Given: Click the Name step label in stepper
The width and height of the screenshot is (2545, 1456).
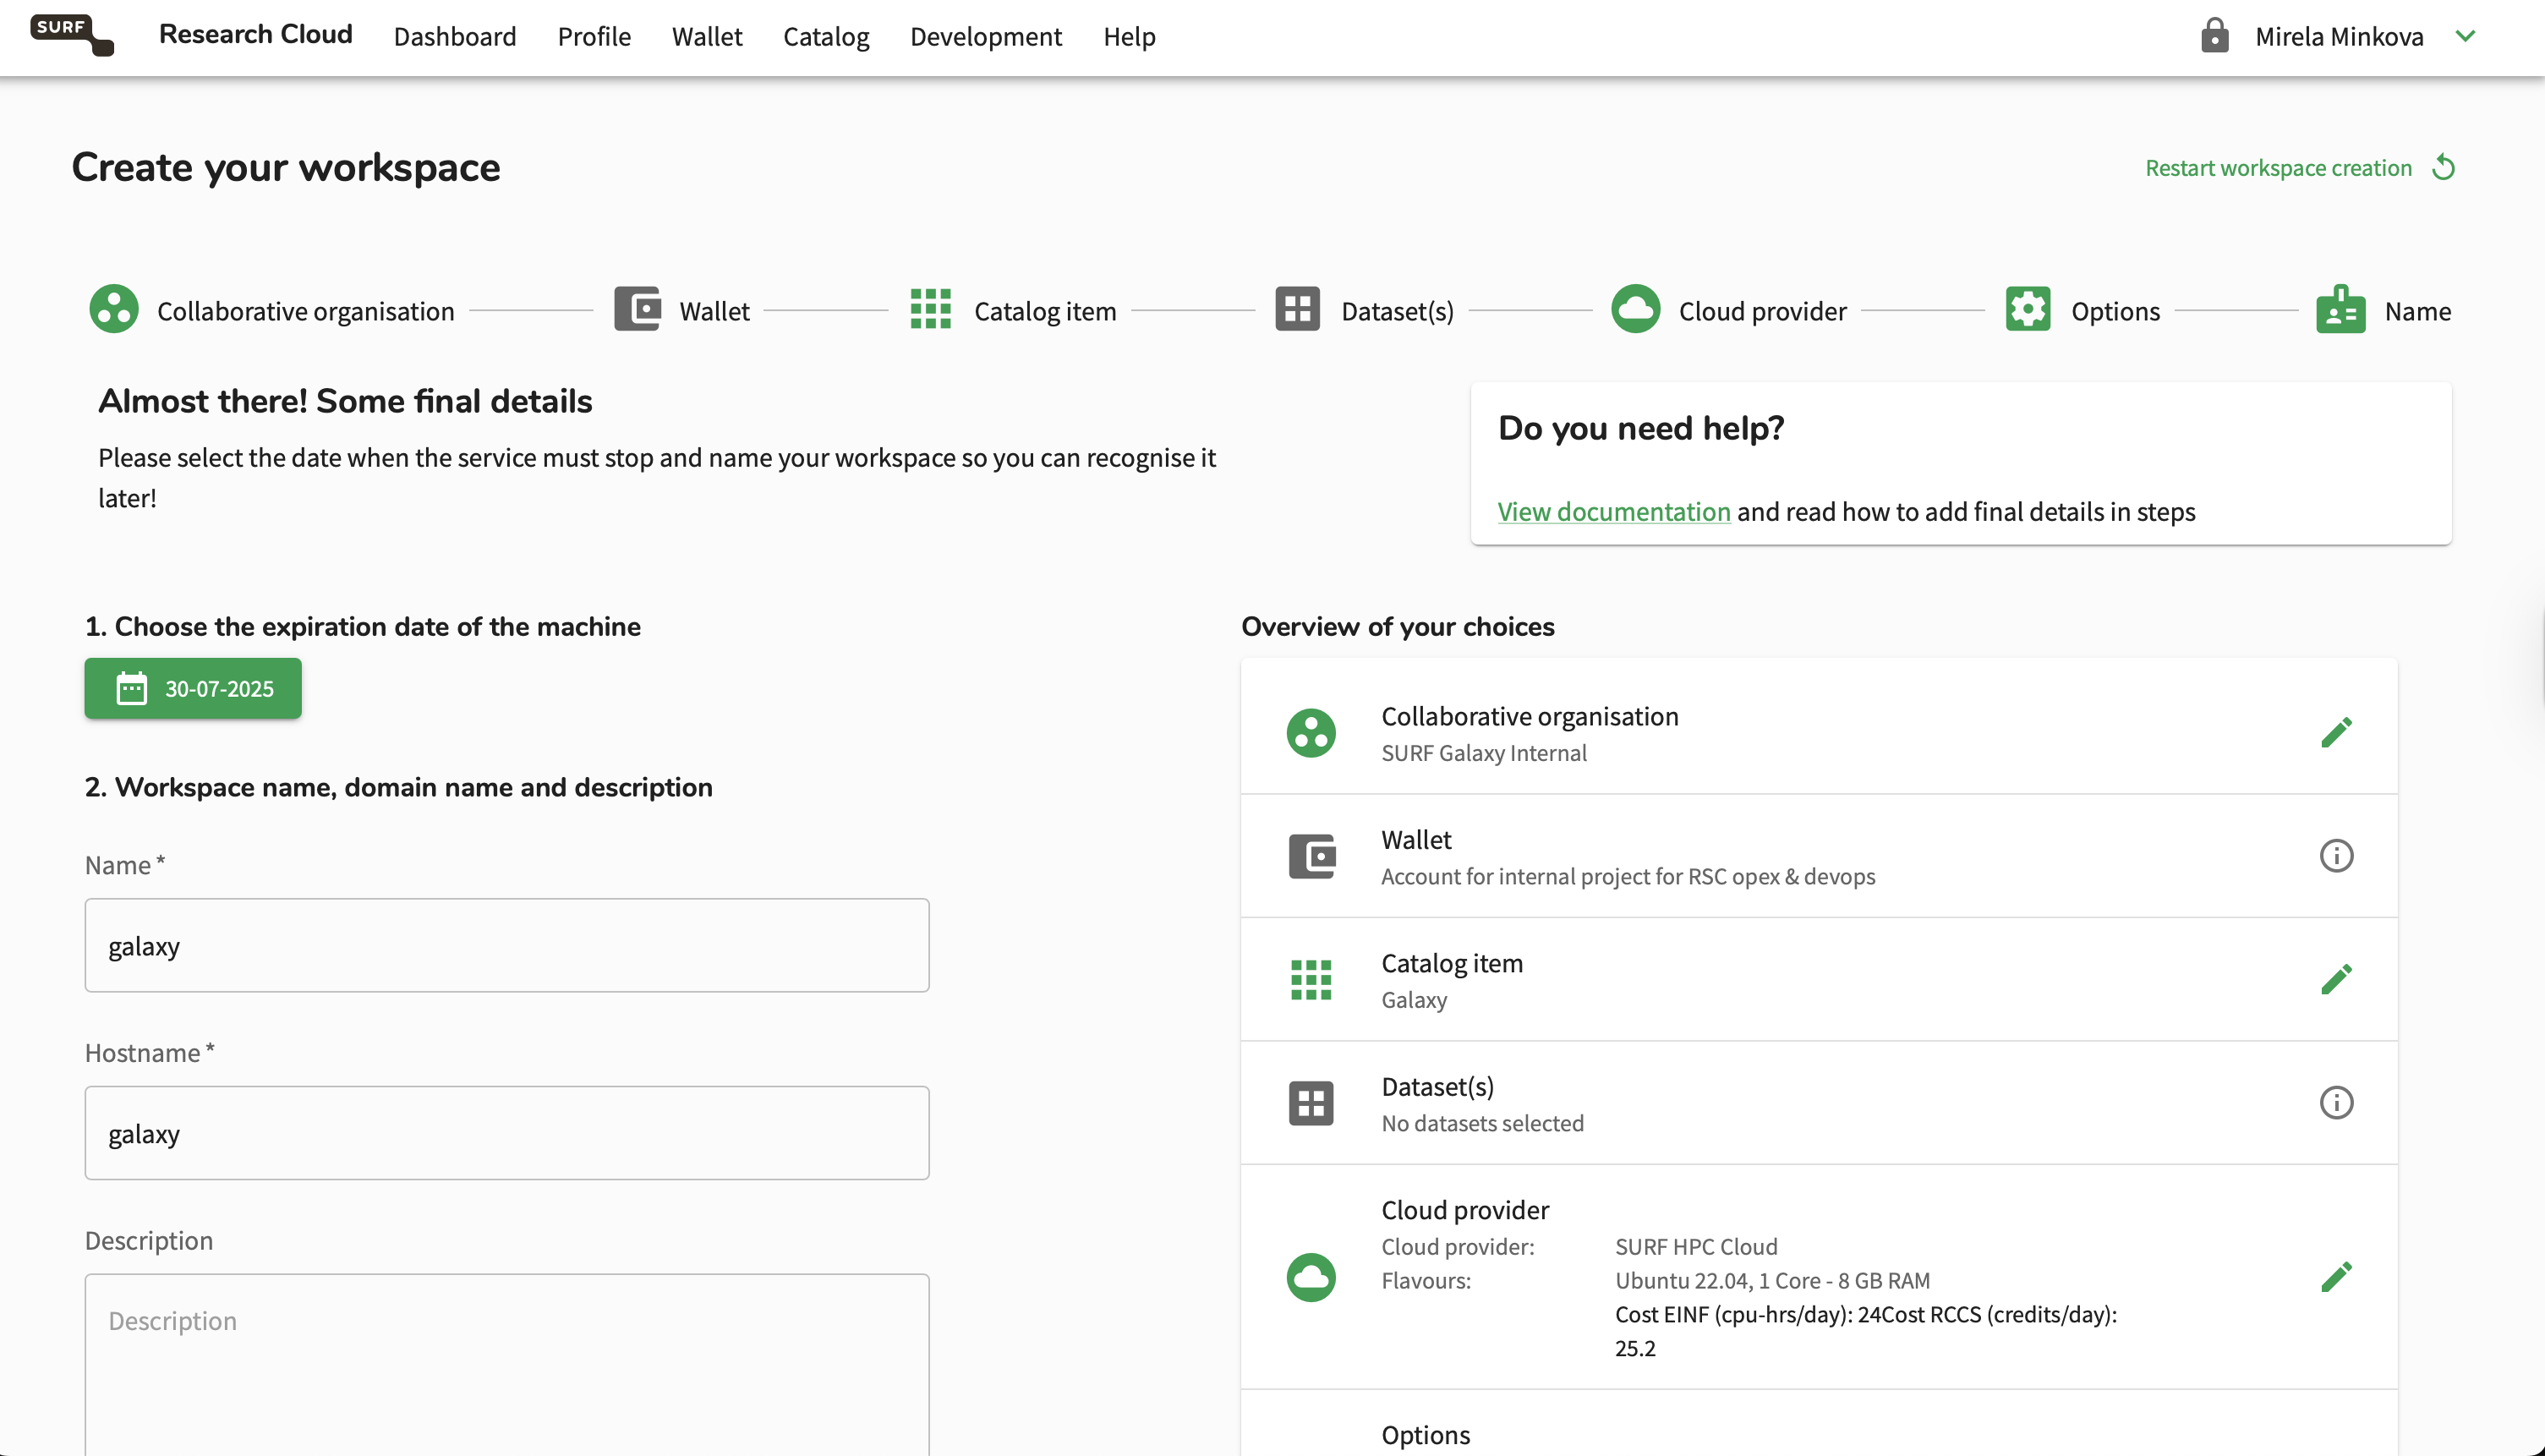Looking at the screenshot, I should pyautogui.click(x=2417, y=311).
